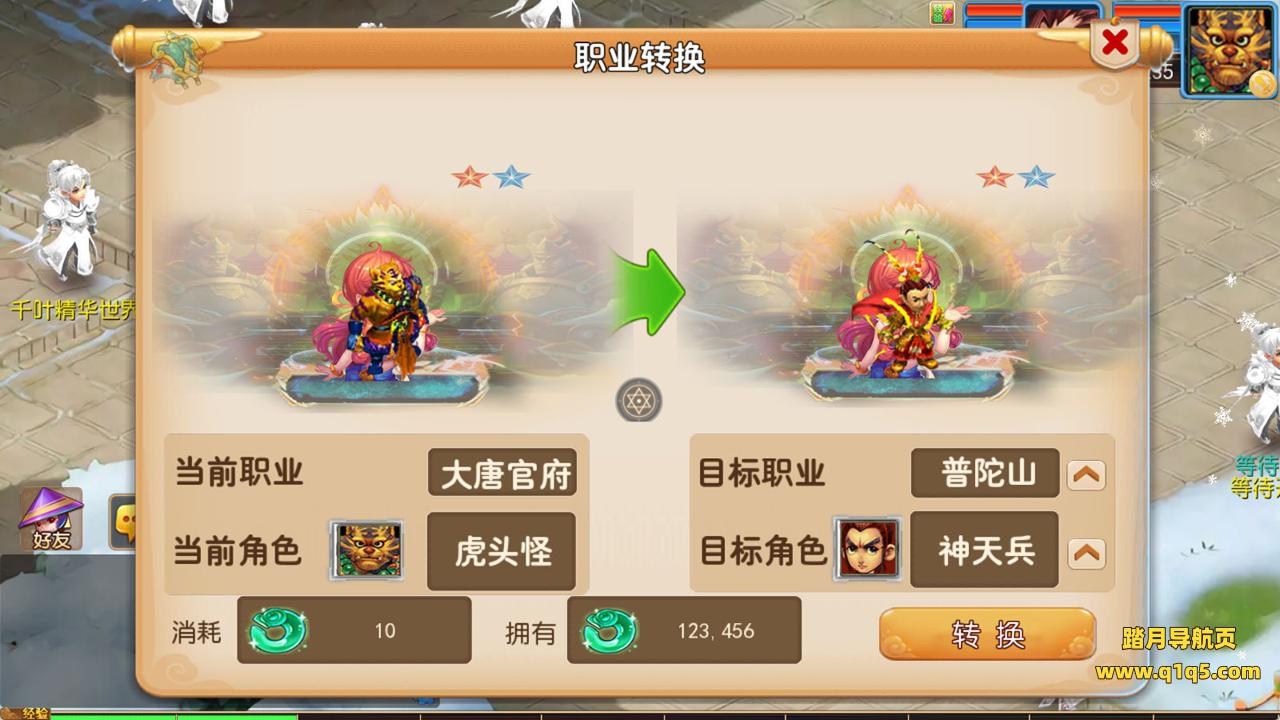The height and width of the screenshot is (720, 1280).
Task: Open the 神天兵 target character field
Action: click(x=985, y=550)
